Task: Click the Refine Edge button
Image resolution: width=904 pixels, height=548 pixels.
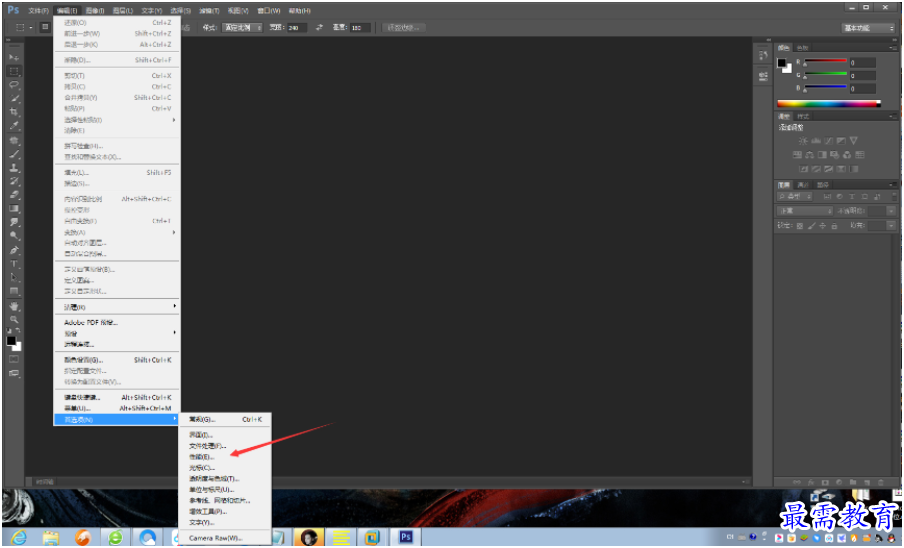Action: [404, 28]
